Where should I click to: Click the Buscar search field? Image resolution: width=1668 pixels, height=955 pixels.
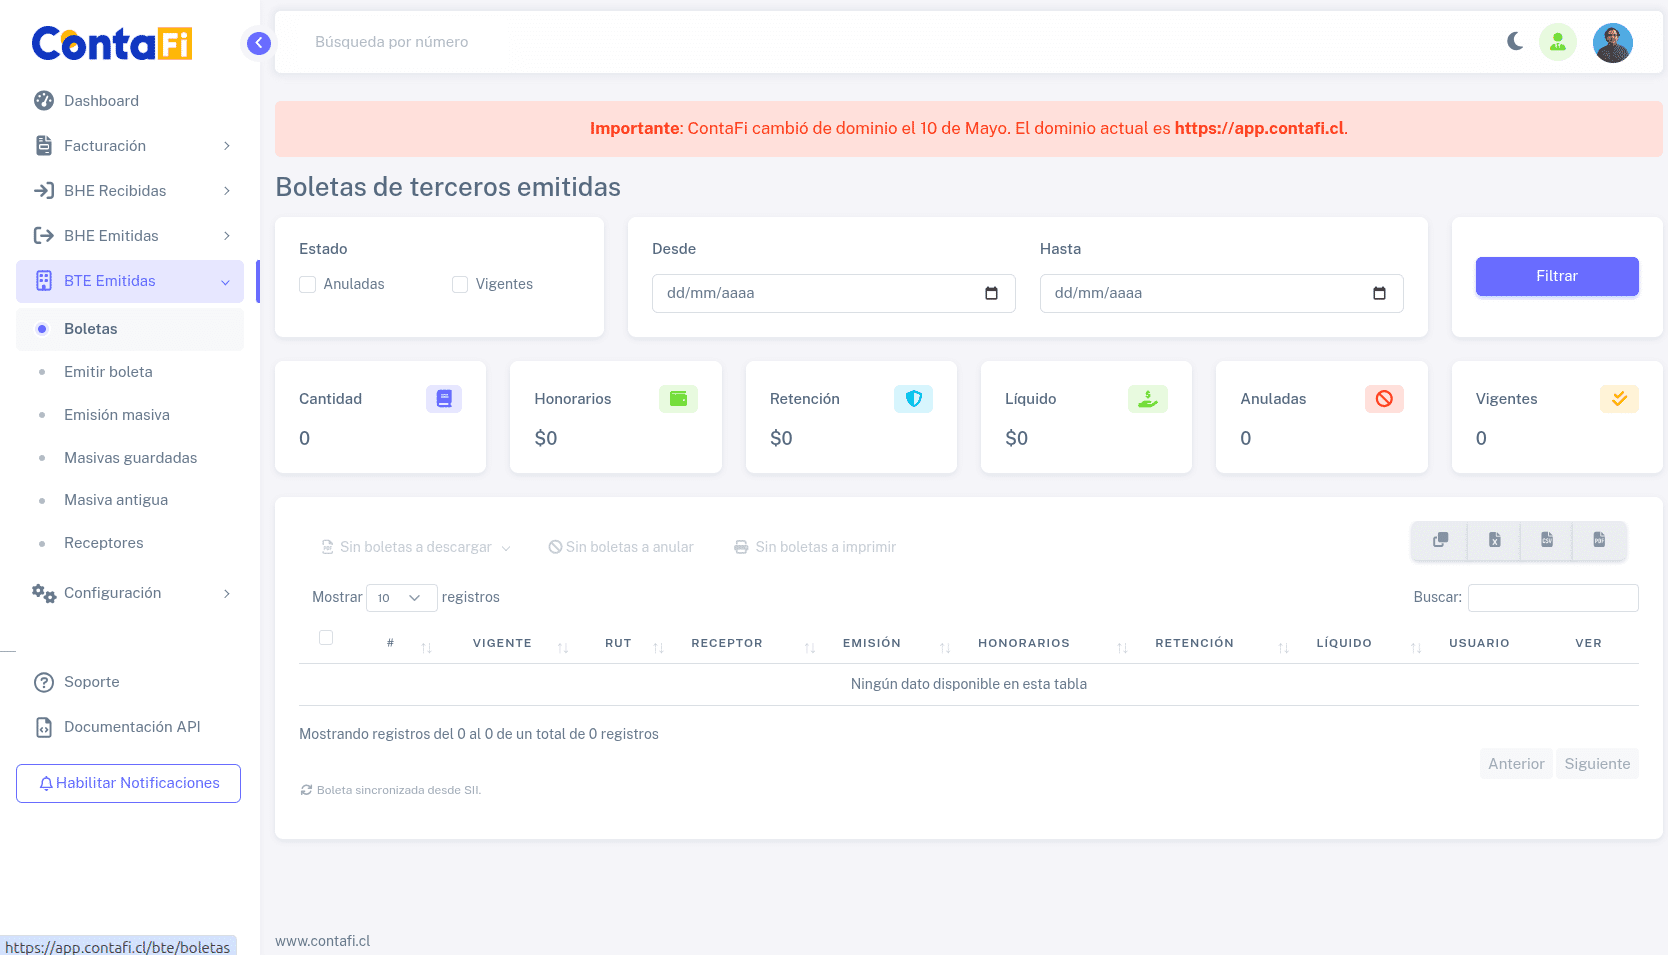point(1552,598)
